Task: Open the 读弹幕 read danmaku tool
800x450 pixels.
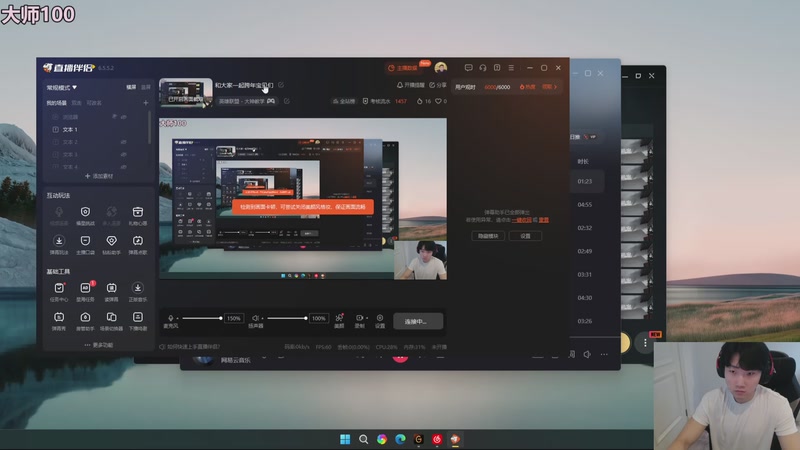Action: (111, 292)
